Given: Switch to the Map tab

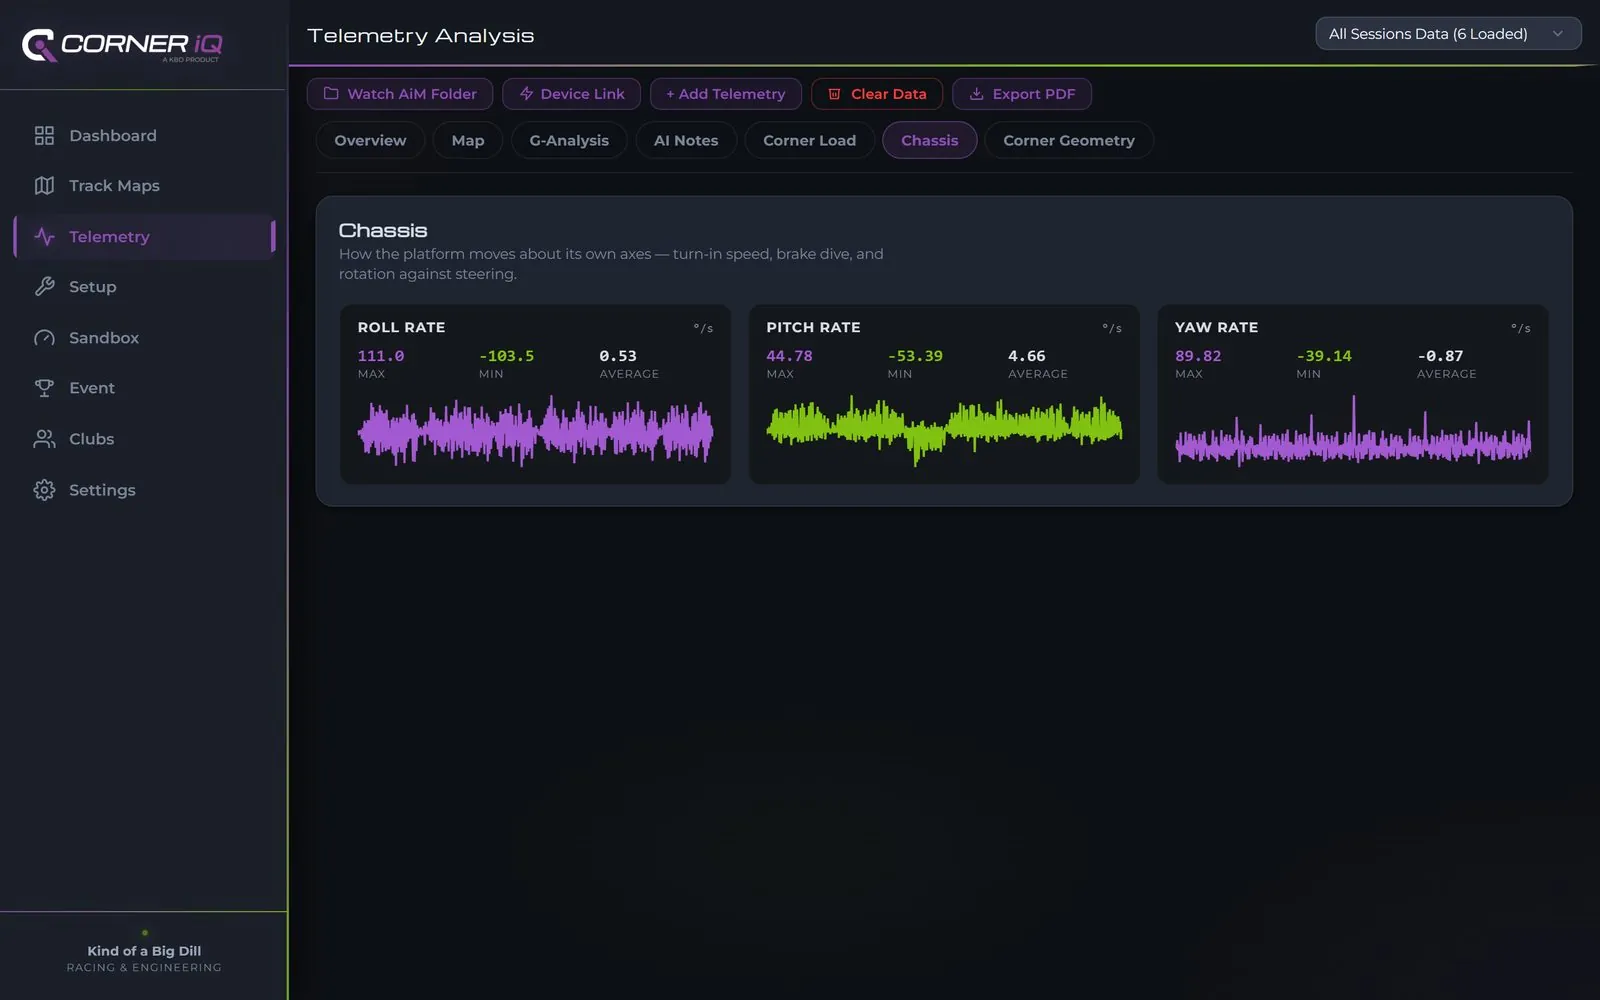Looking at the screenshot, I should pos(468,140).
